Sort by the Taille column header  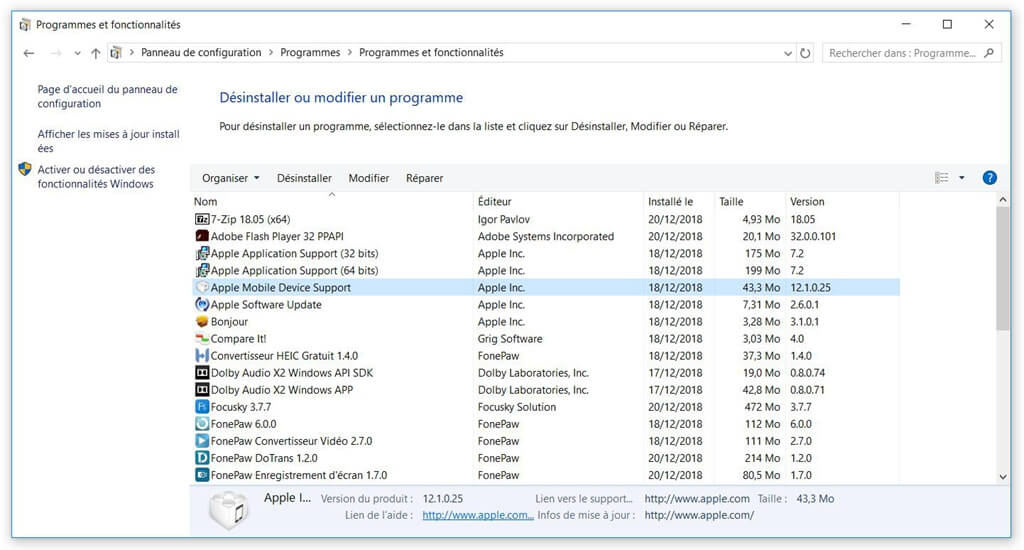coord(750,201)
